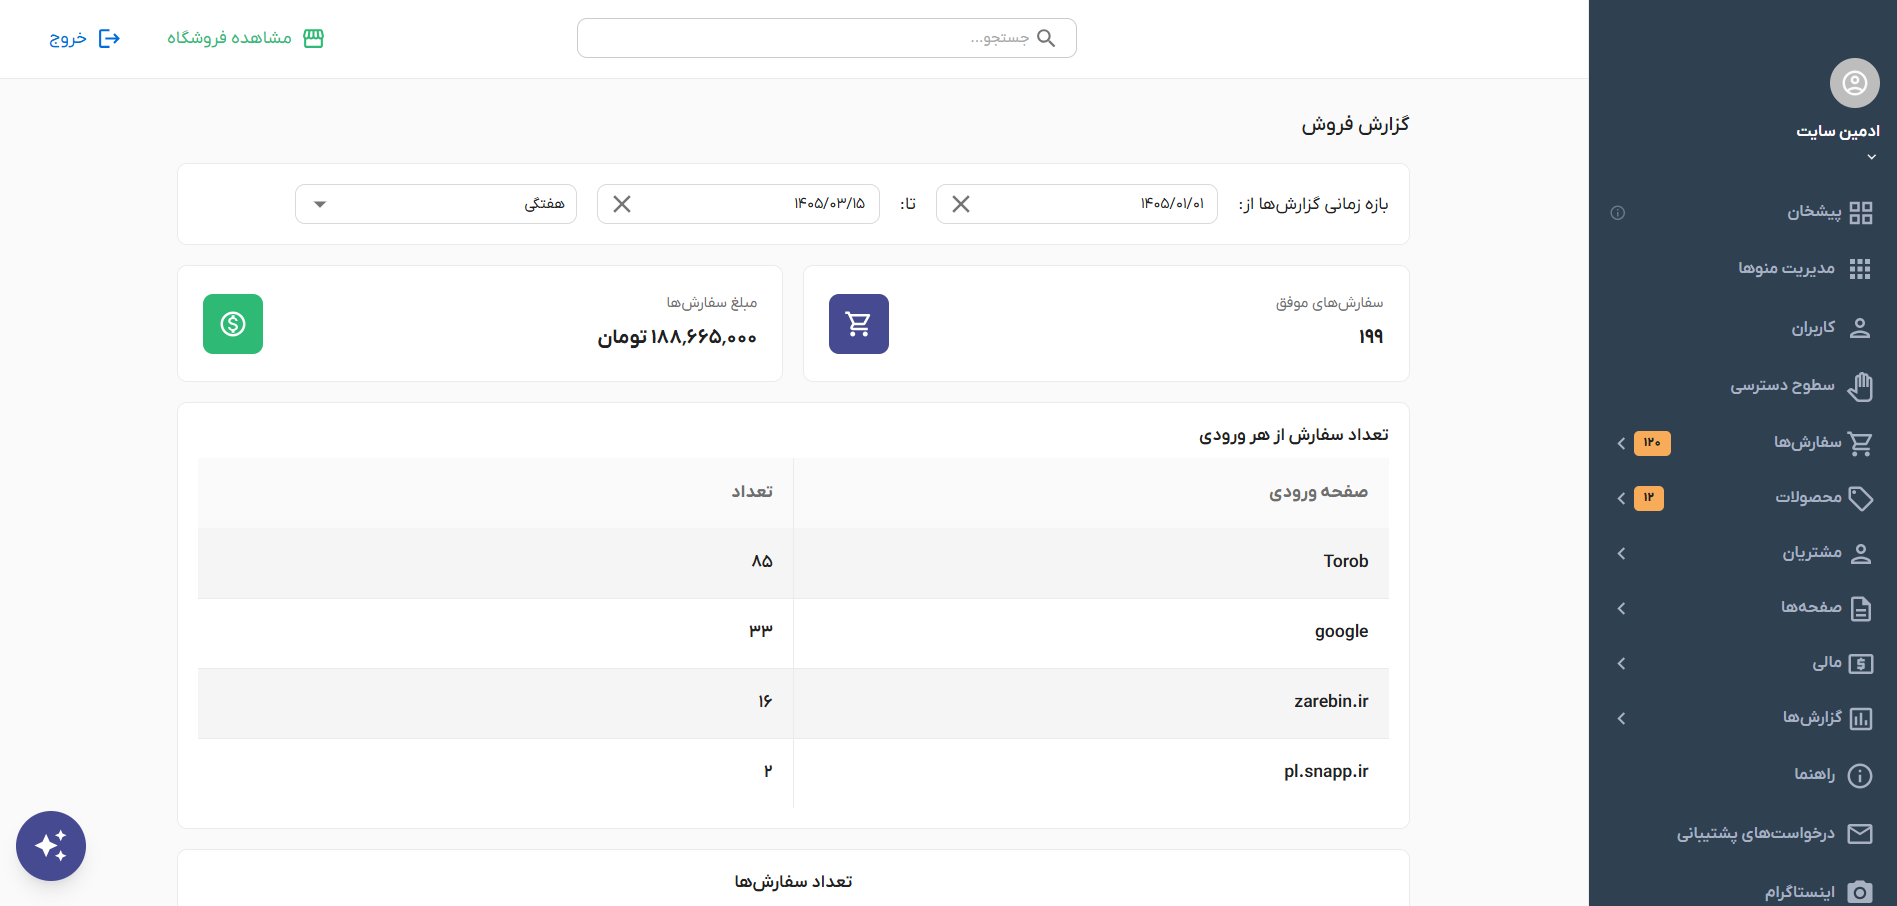
Task: Click the document icon beside صفحه‌ها
Action: point(1860,608)
